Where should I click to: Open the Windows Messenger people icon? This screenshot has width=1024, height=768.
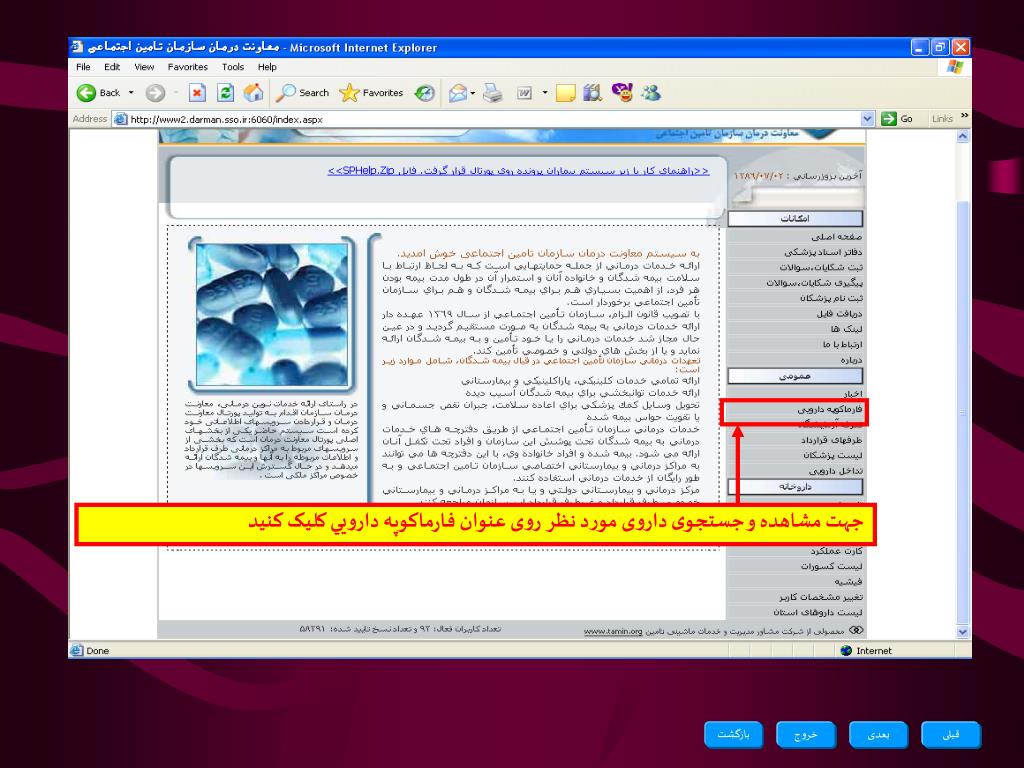[x=651, y=93]
